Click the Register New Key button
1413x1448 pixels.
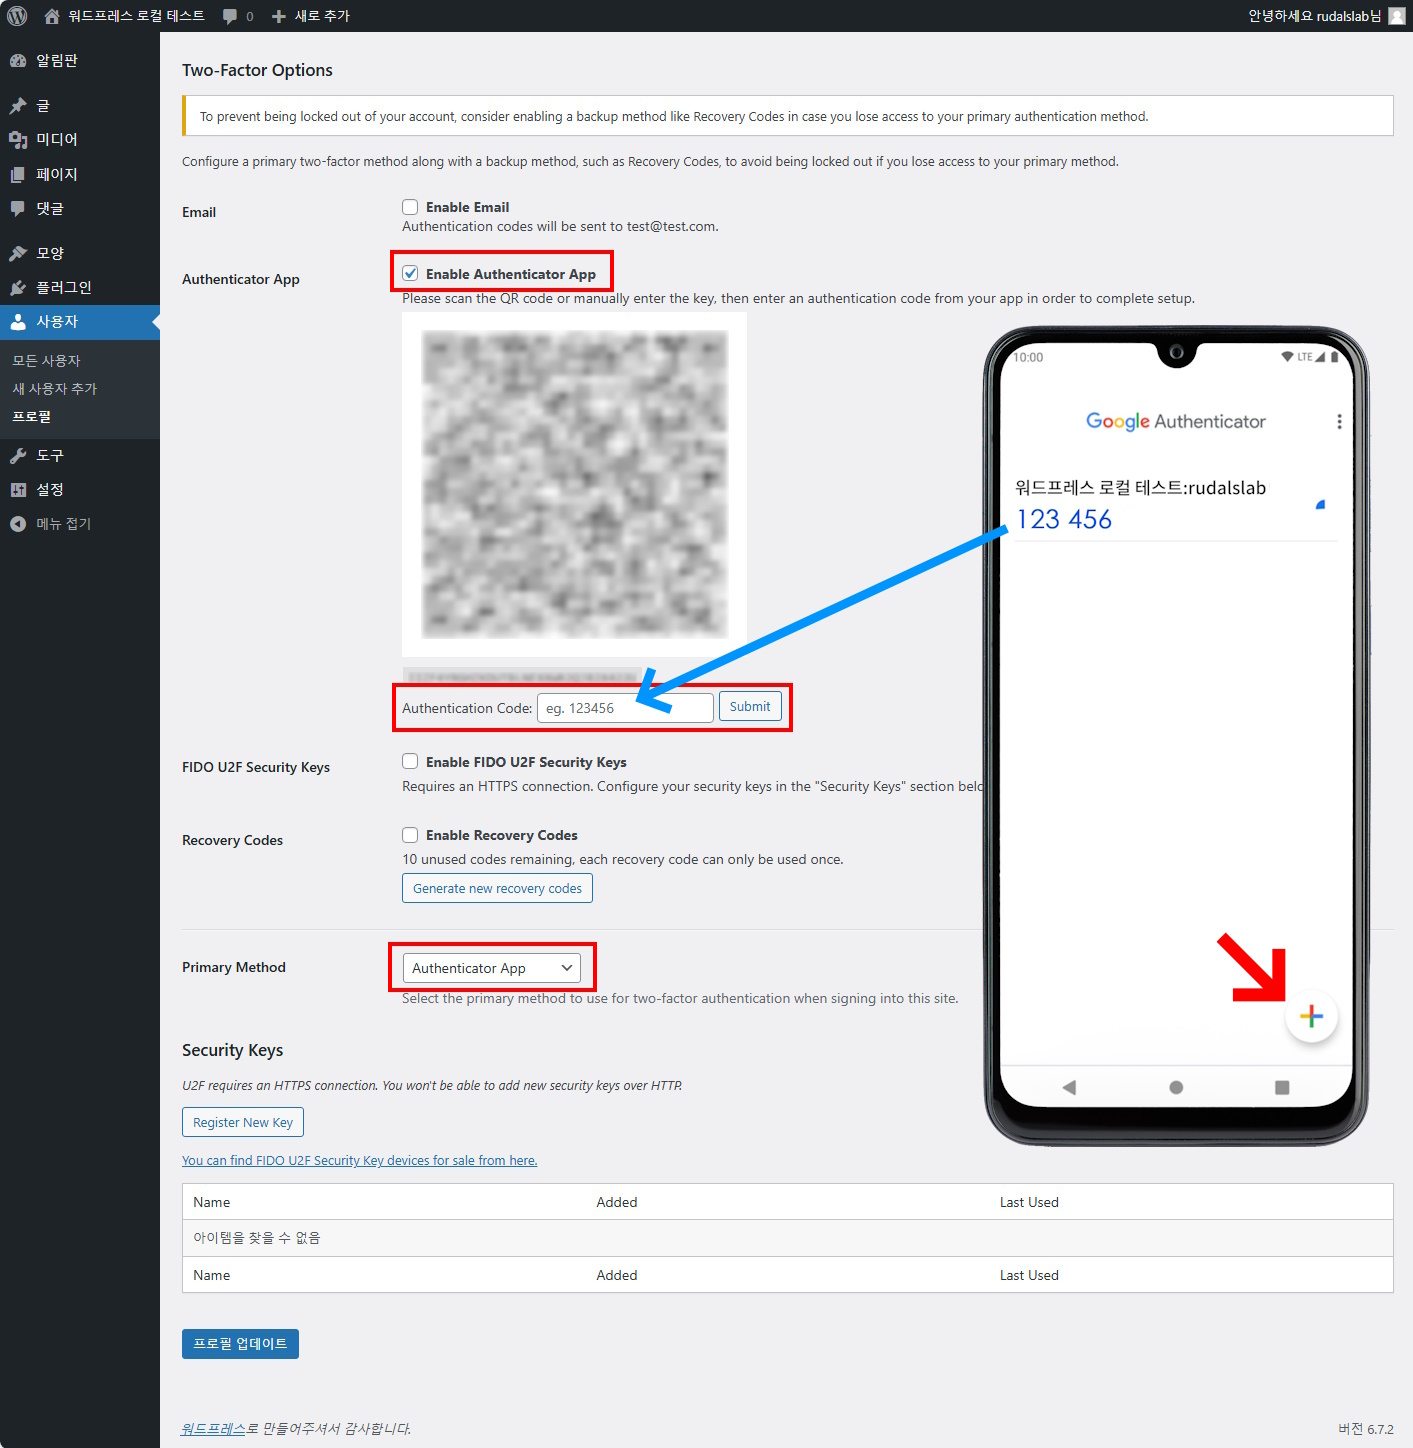243,1122
